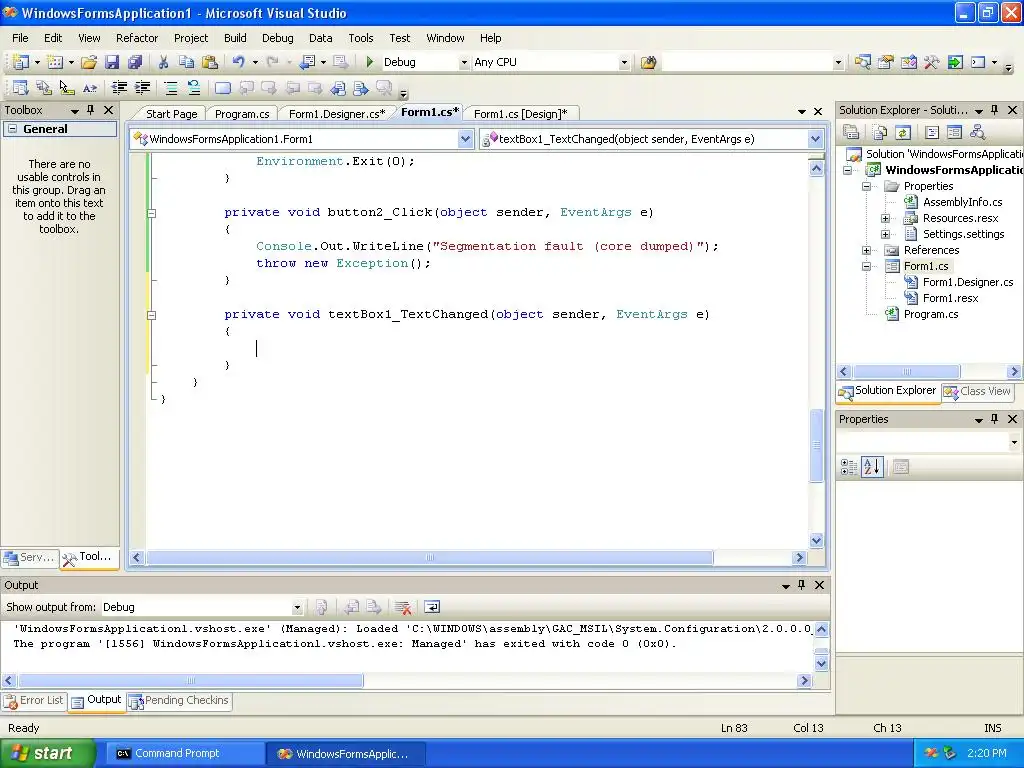This screenshot has height=768, width=1024.
Task: Cut selection with the scissors icon
Action: (x=163, y=62)
